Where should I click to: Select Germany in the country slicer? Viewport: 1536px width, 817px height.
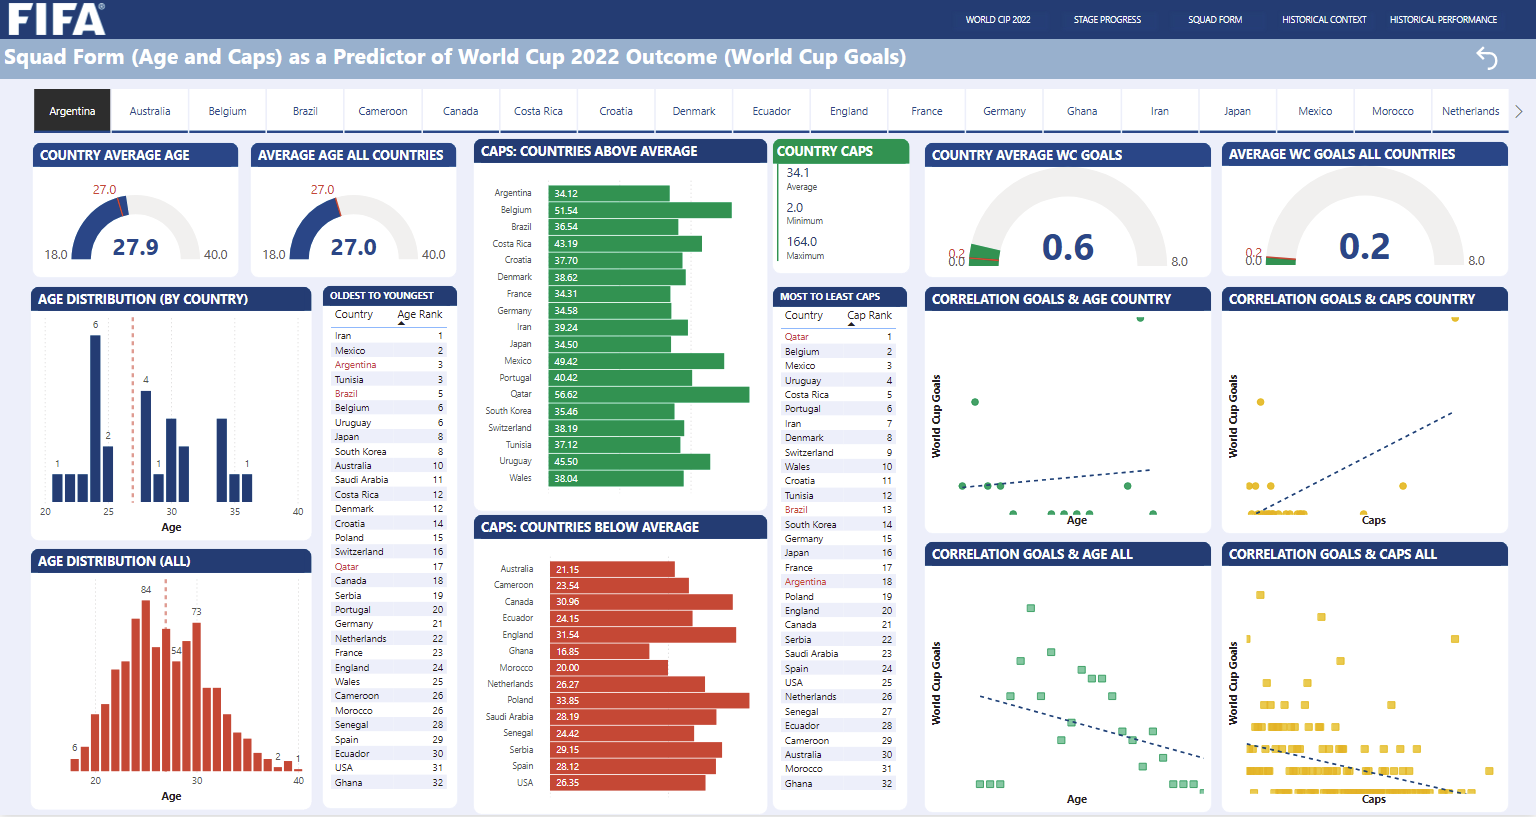click(x=1004, y=111)
